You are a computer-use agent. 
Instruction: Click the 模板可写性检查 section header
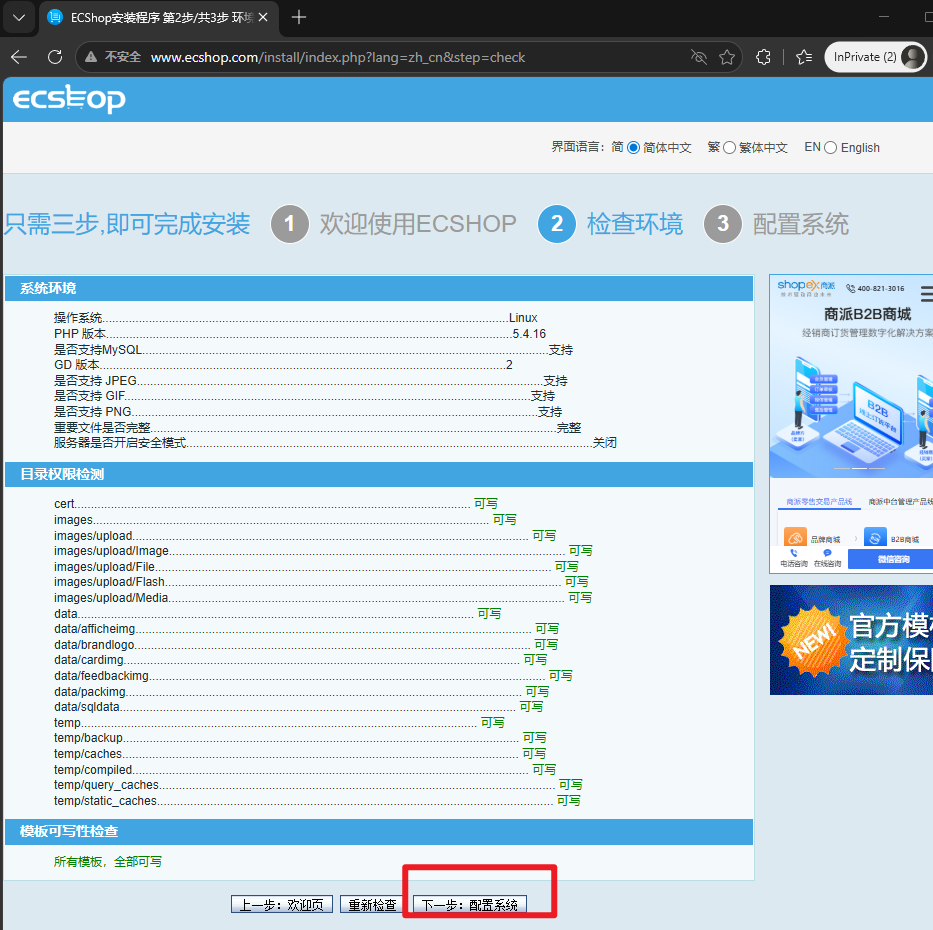[x=379, y=831]
